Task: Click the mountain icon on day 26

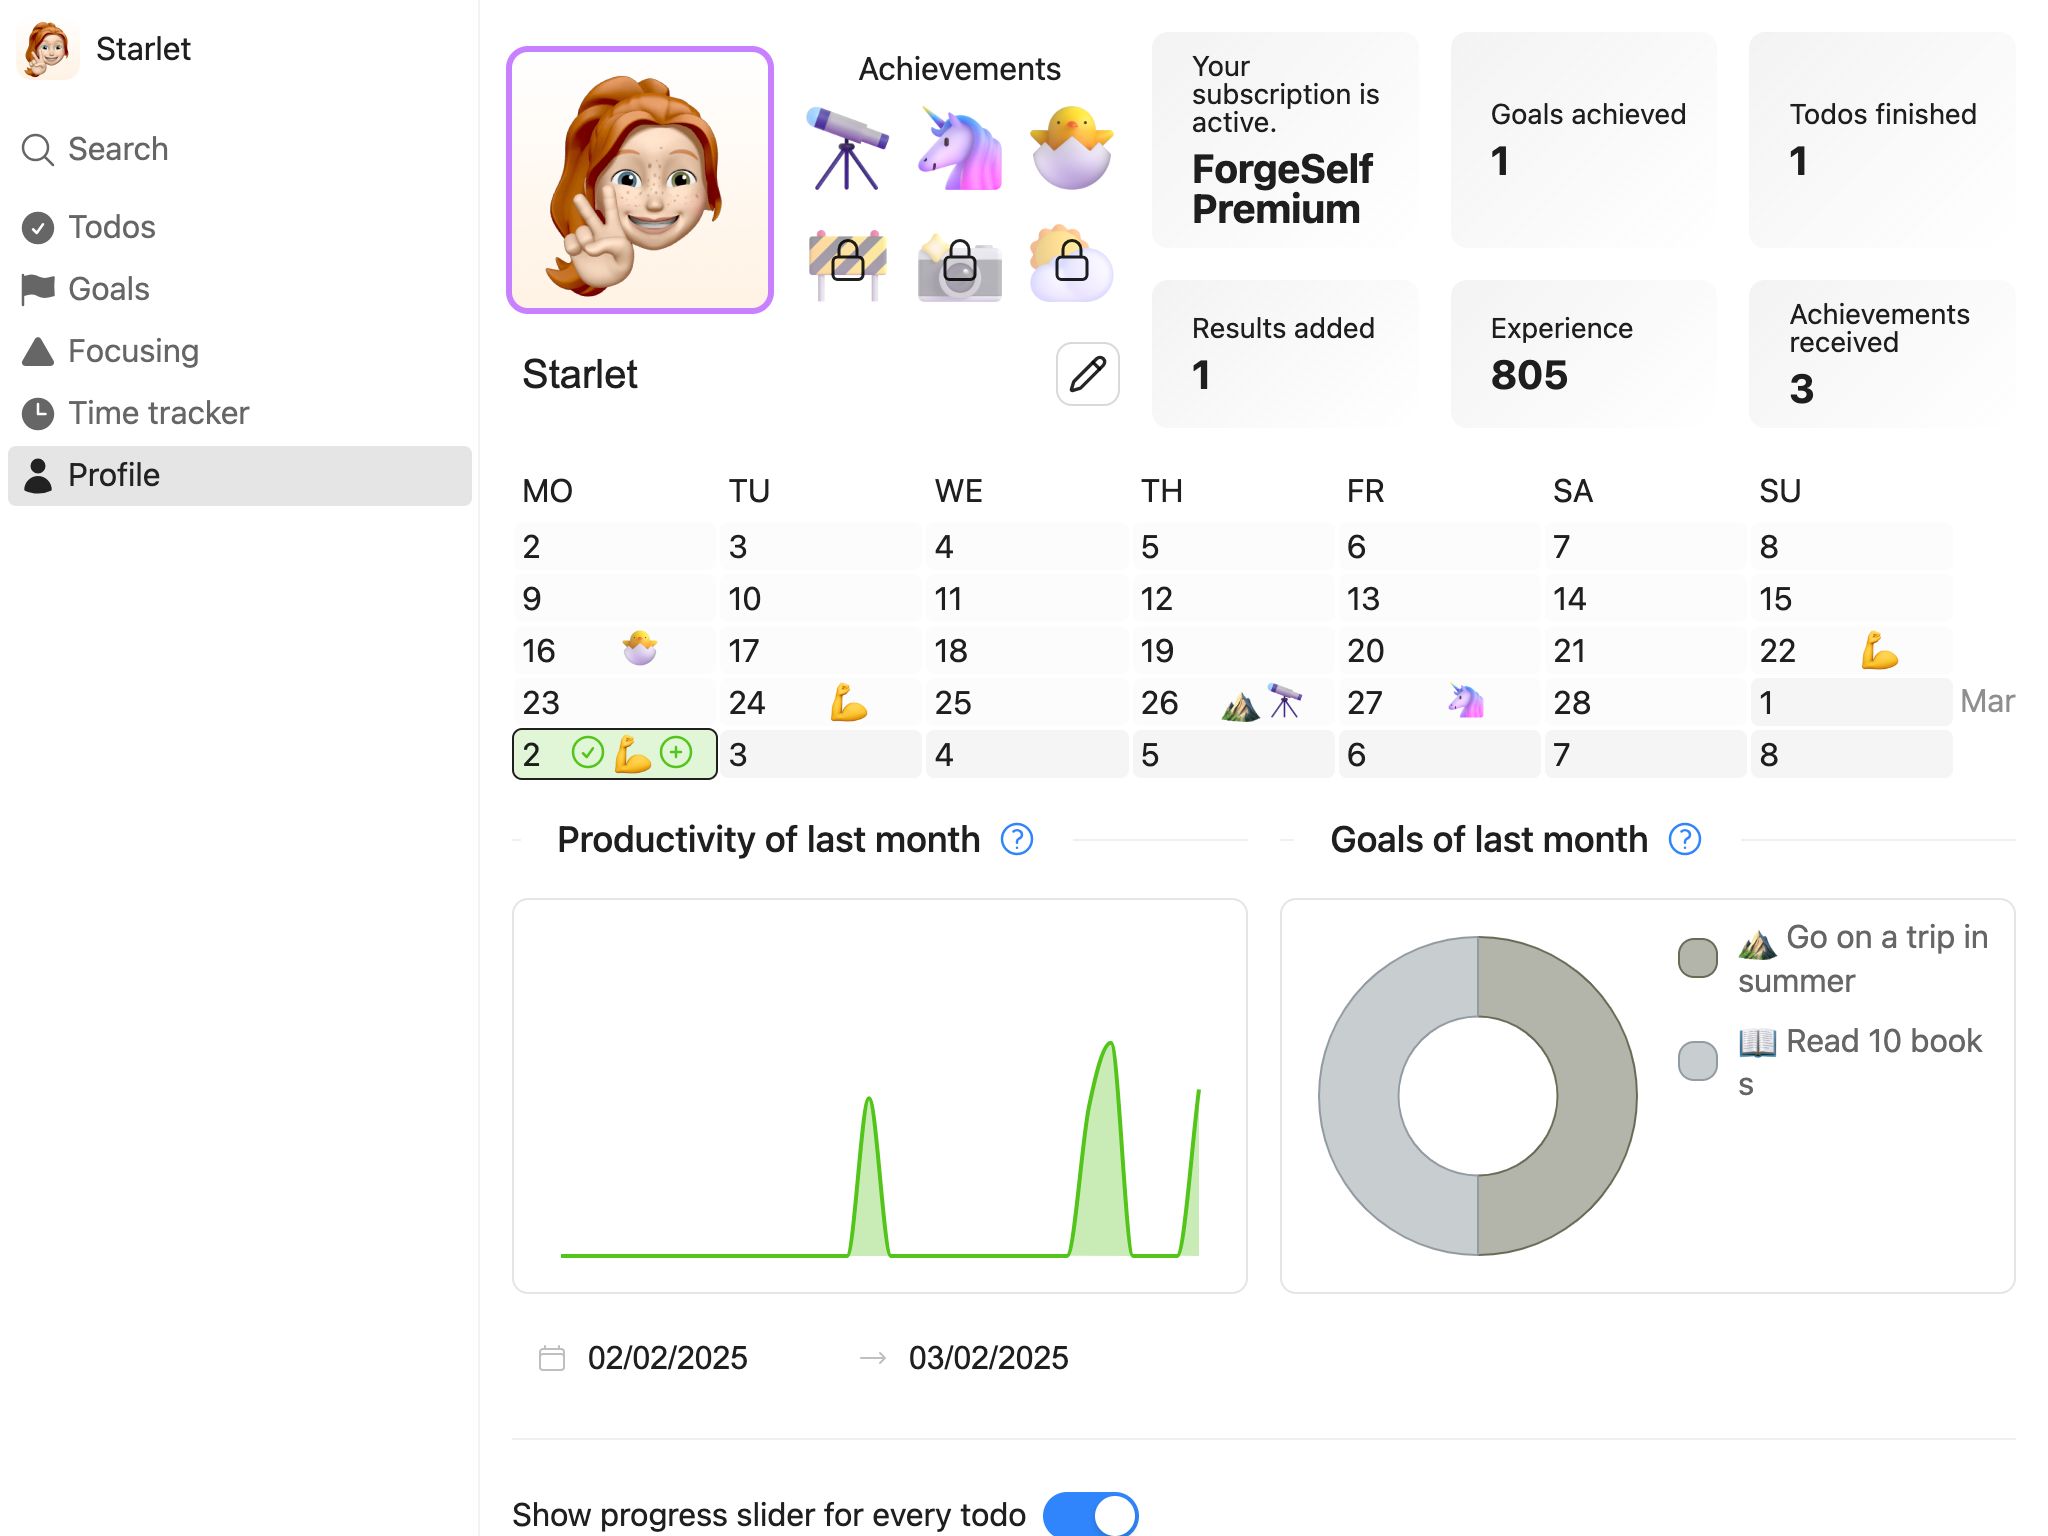Action: (x=1241, y=707)
